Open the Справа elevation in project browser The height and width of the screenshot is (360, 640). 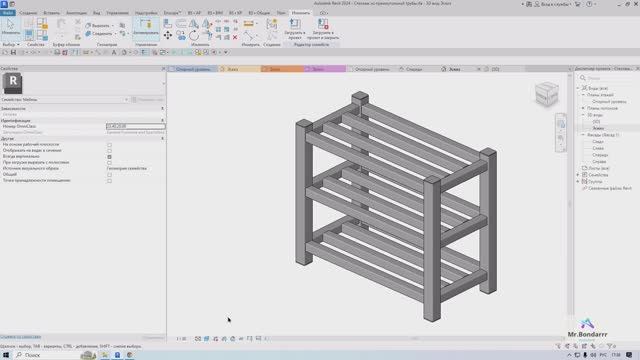click(599, 162)
